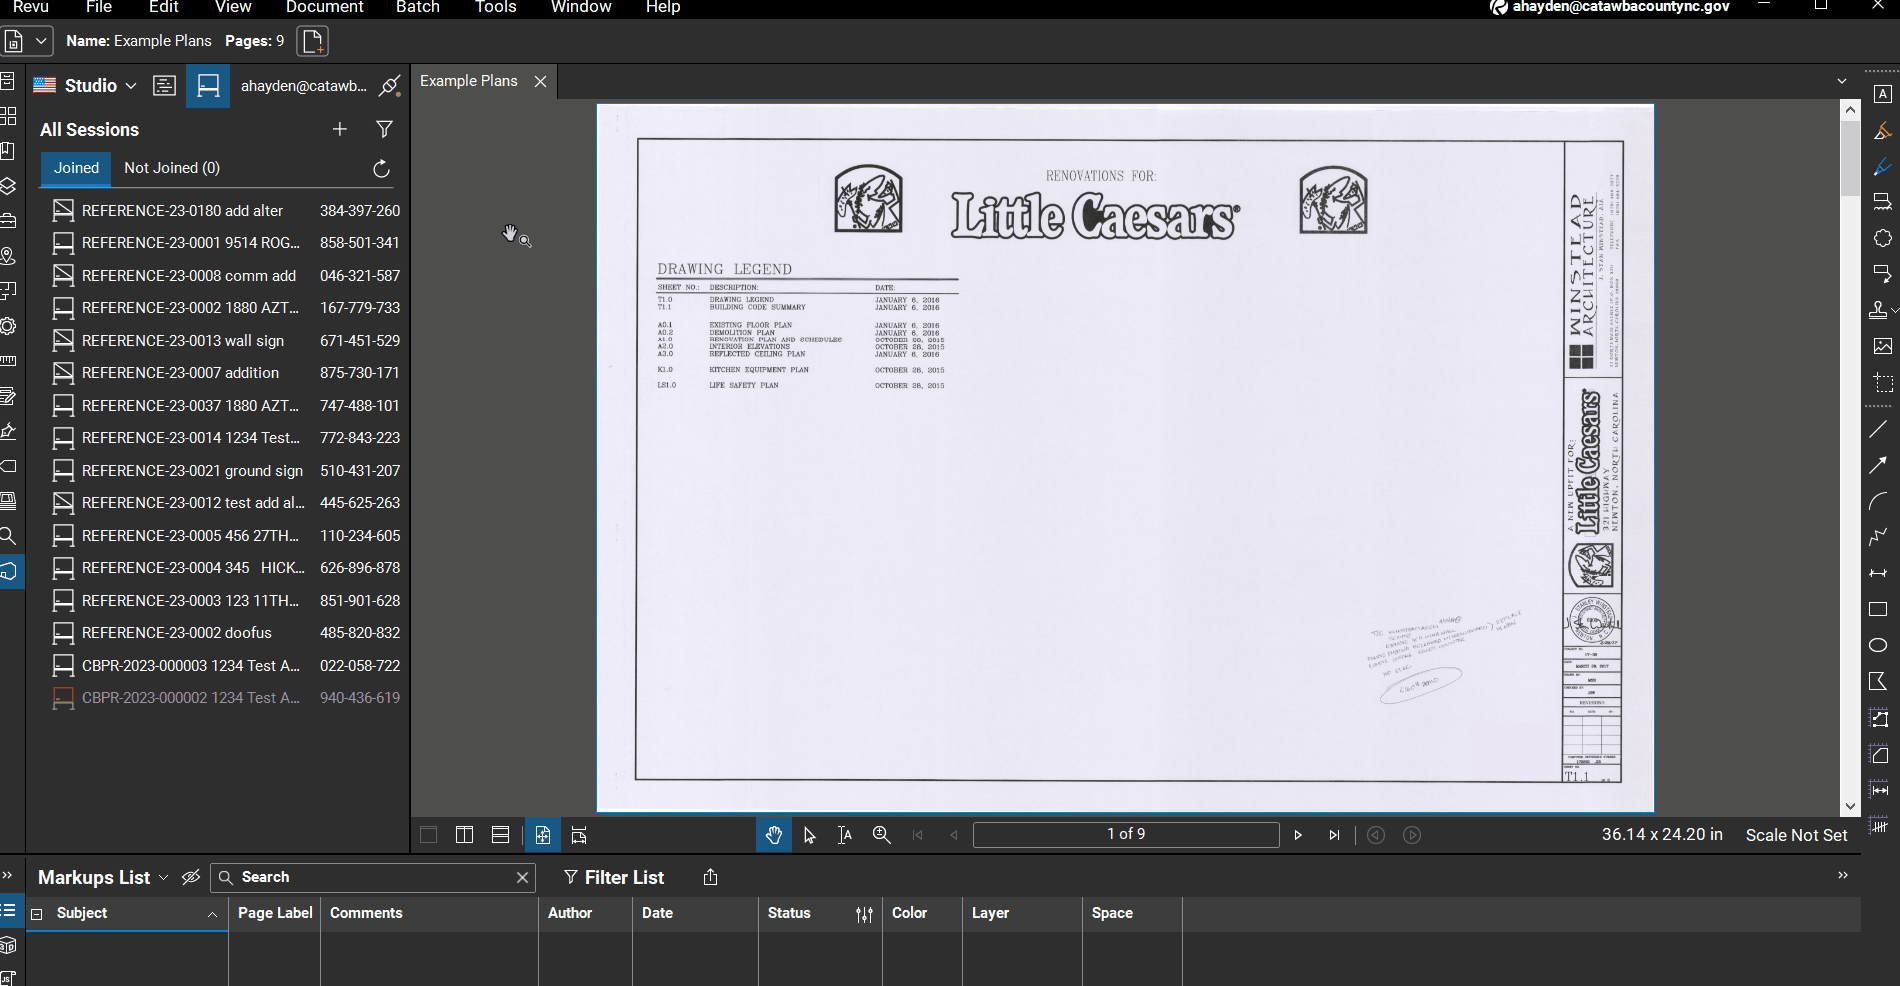This screenshot has width=1900, height=986.
Task: Add a new Studio session with plus icon
Action: pos(340,129)
